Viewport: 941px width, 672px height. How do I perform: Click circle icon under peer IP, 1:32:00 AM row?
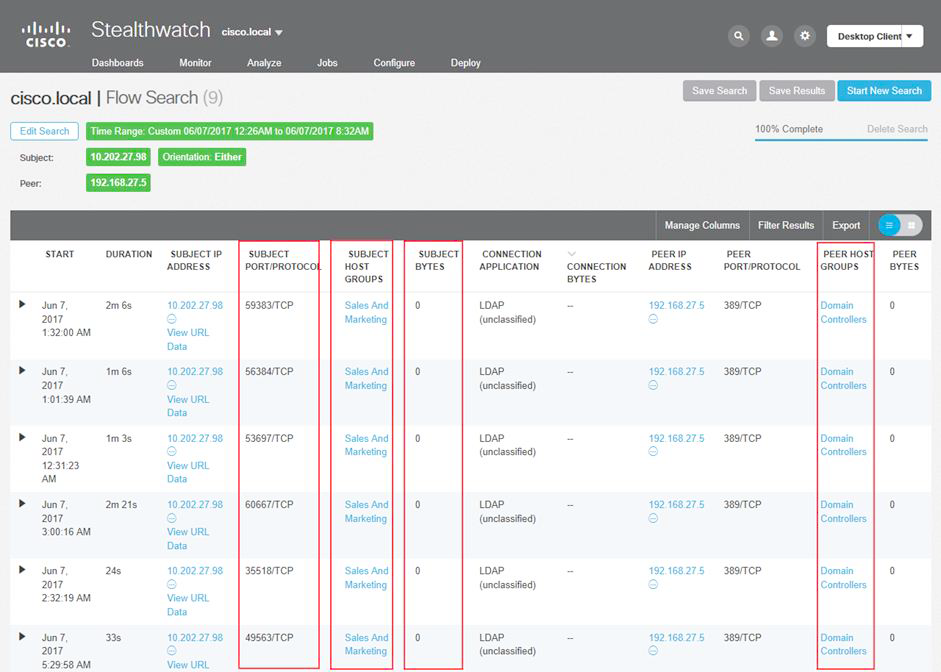coord(654,319)
